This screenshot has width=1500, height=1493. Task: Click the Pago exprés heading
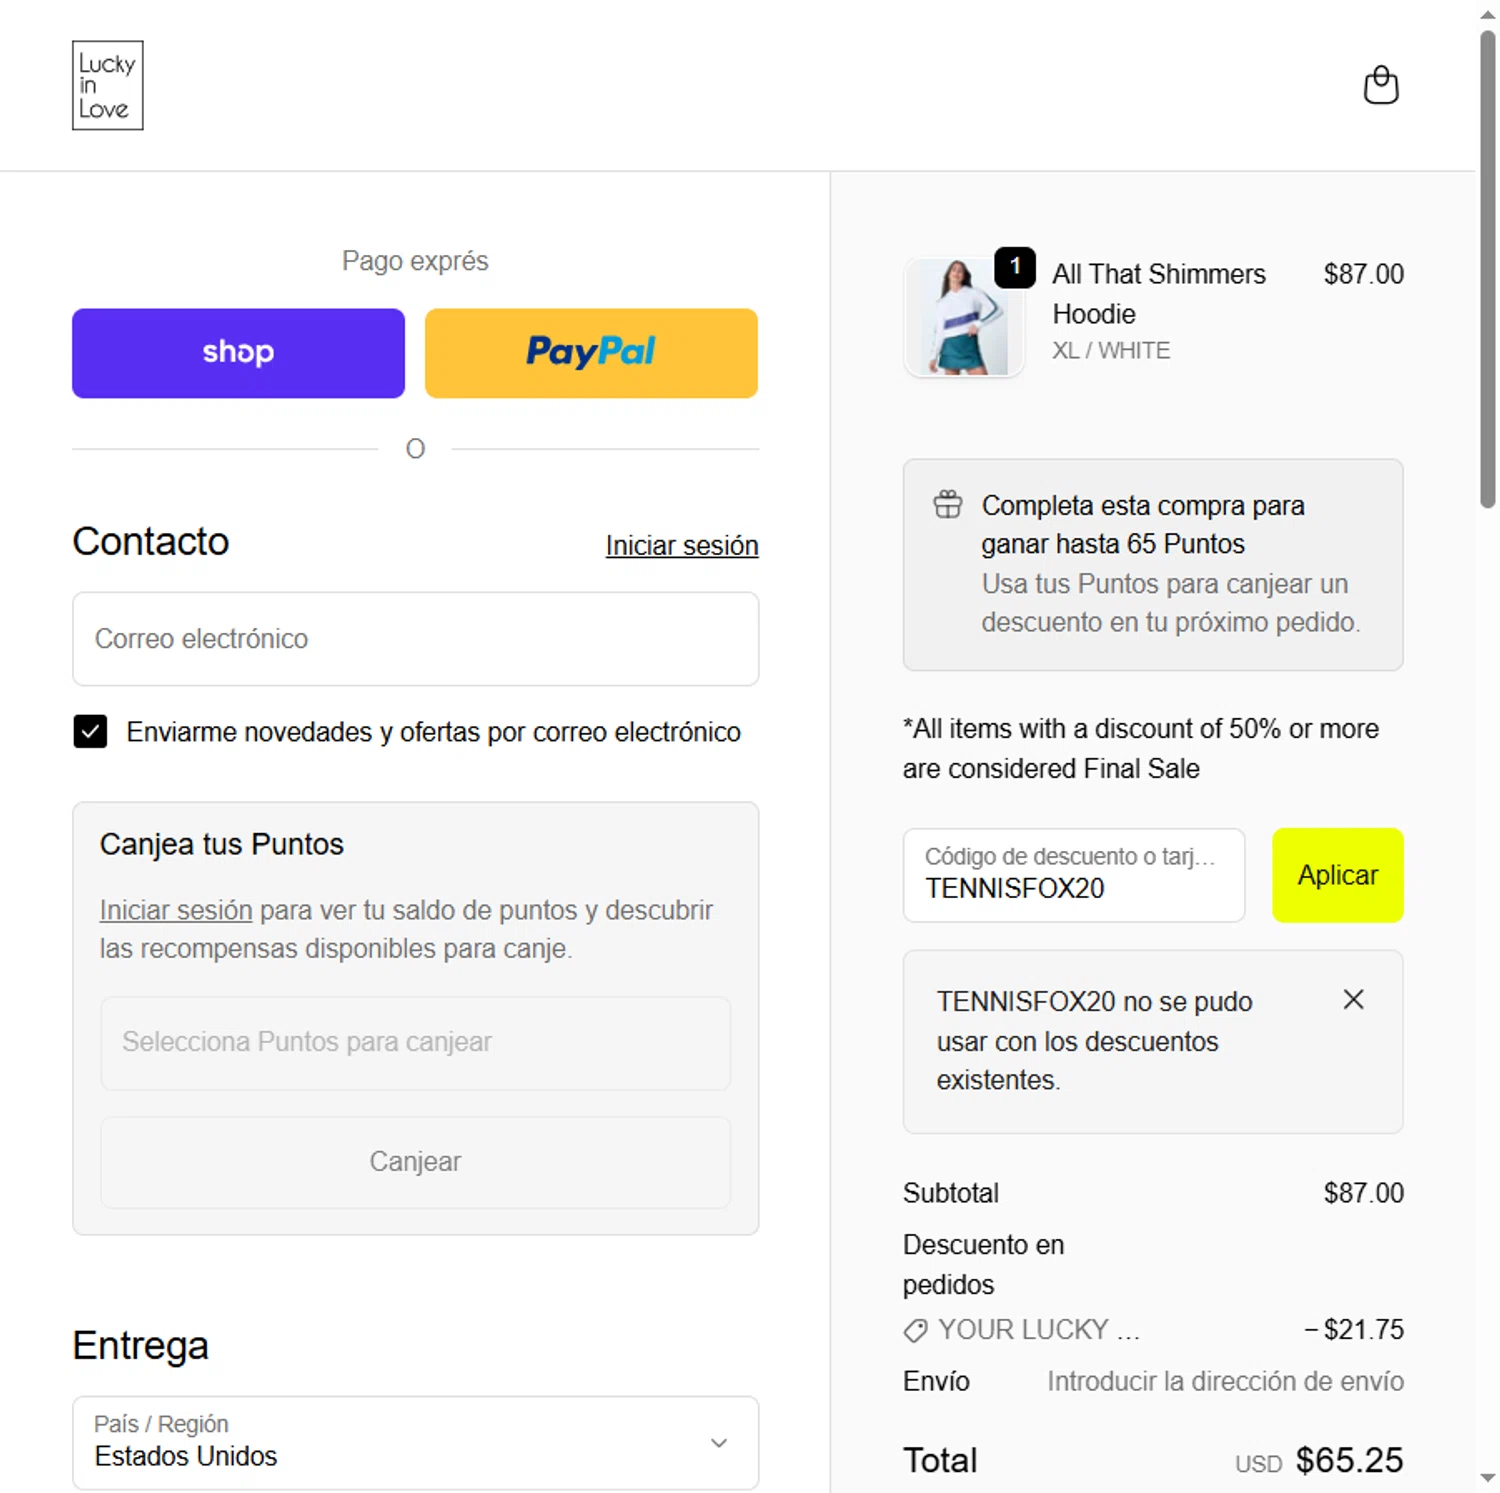click(415, 261)
